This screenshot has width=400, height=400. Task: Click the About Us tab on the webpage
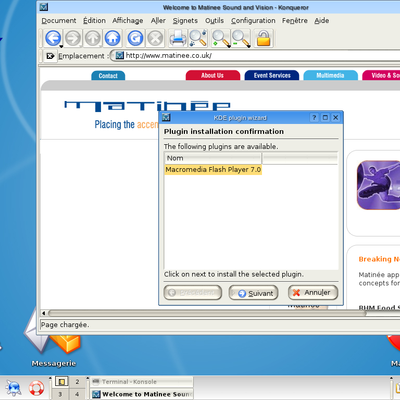point(213,75)
